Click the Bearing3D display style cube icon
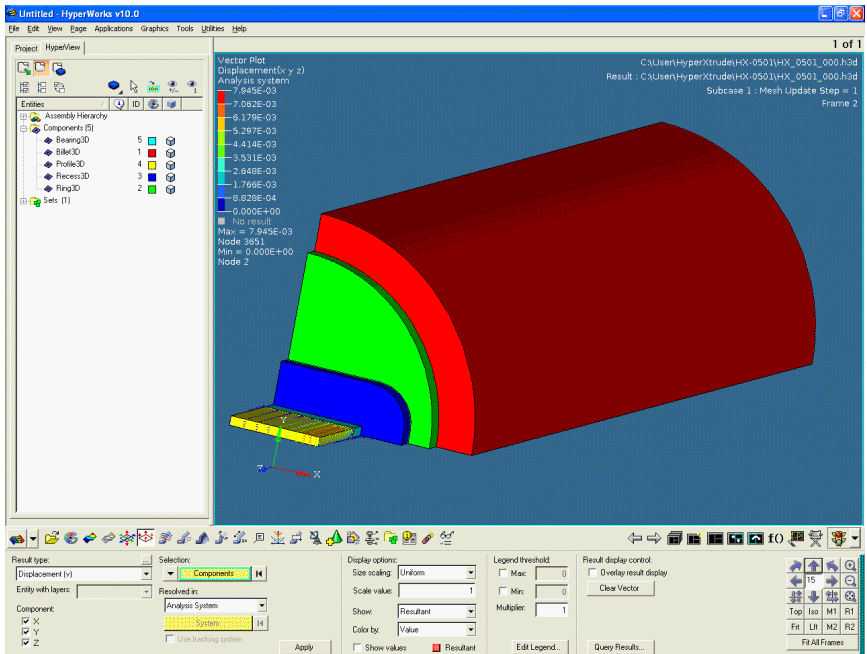This screenshot has height=654, width=867. tap(171, 141)
